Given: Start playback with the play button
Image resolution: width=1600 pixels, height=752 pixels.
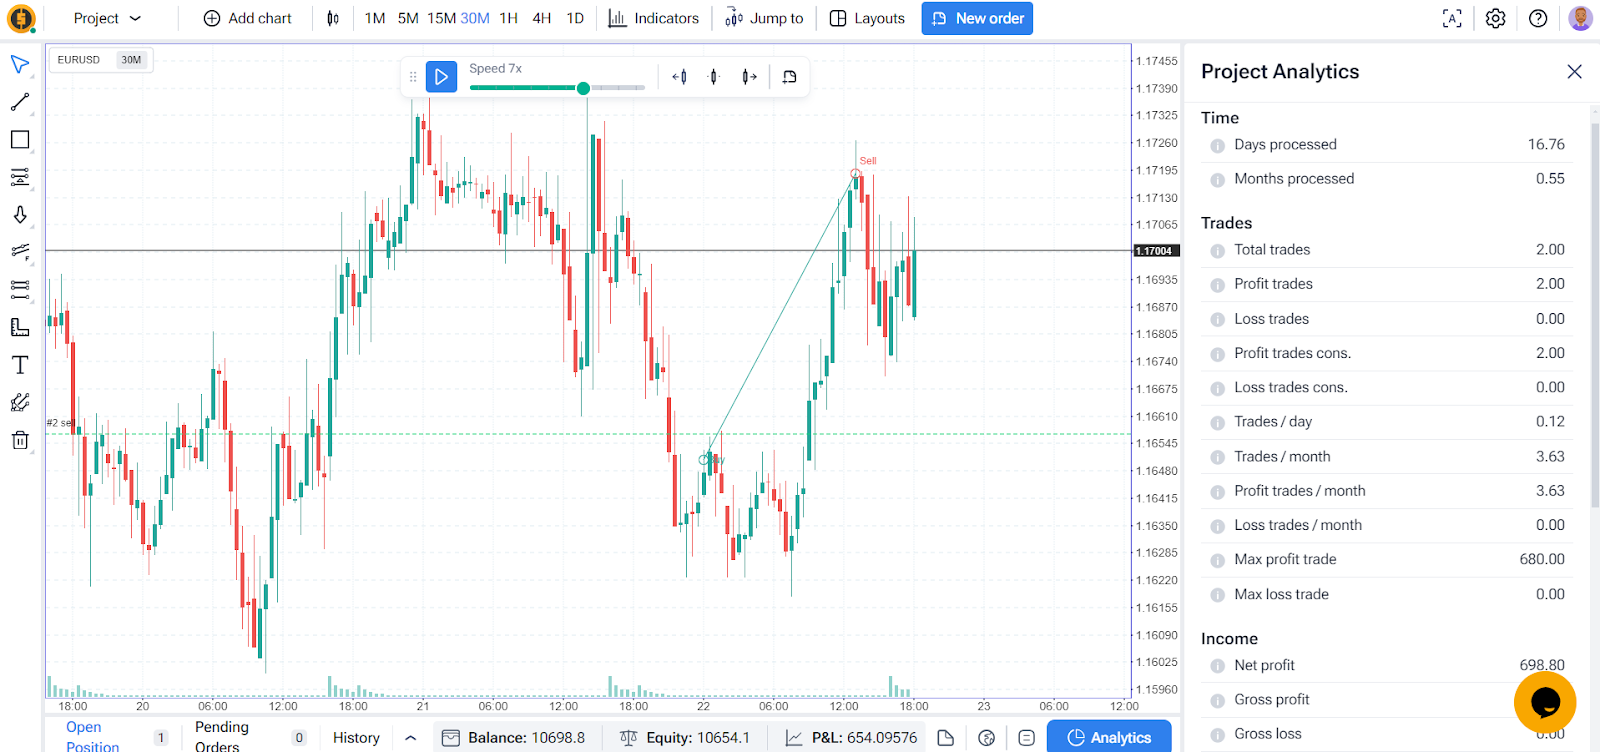Looking at the screenshot, I should 441,77.
